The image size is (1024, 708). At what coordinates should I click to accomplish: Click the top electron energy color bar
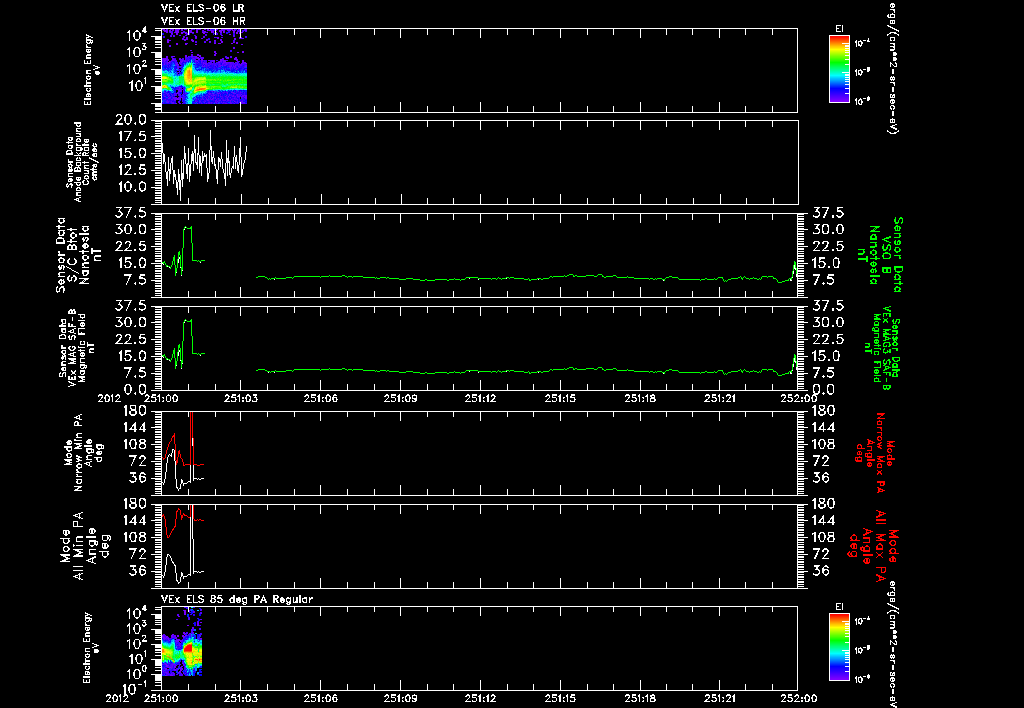(x=839, y=69)
